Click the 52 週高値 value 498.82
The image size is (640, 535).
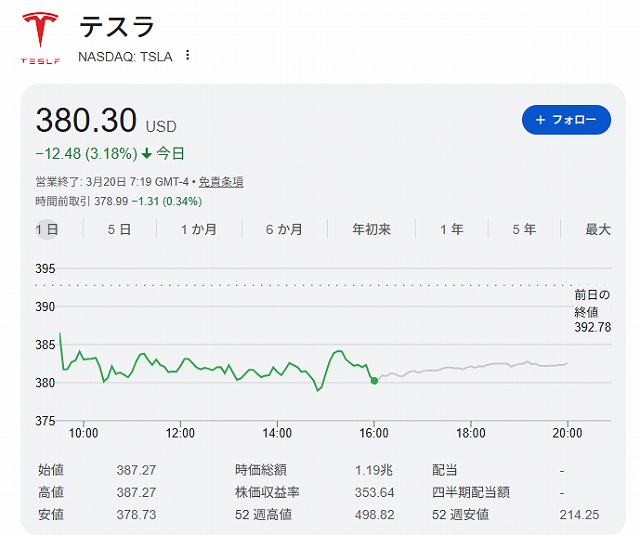pos(374,514)
